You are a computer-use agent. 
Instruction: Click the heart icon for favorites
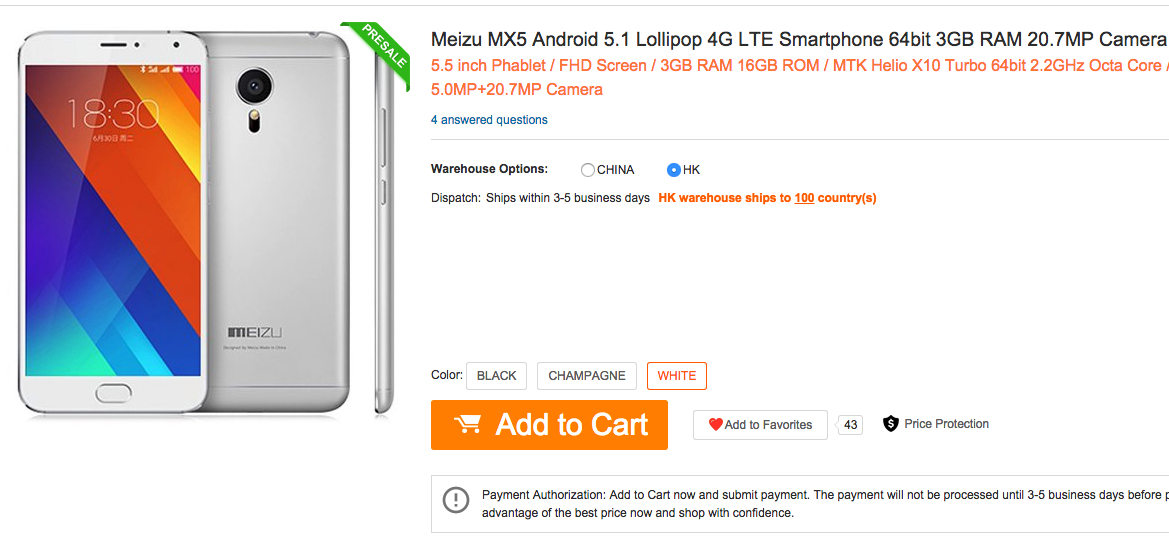click(715, 425)
